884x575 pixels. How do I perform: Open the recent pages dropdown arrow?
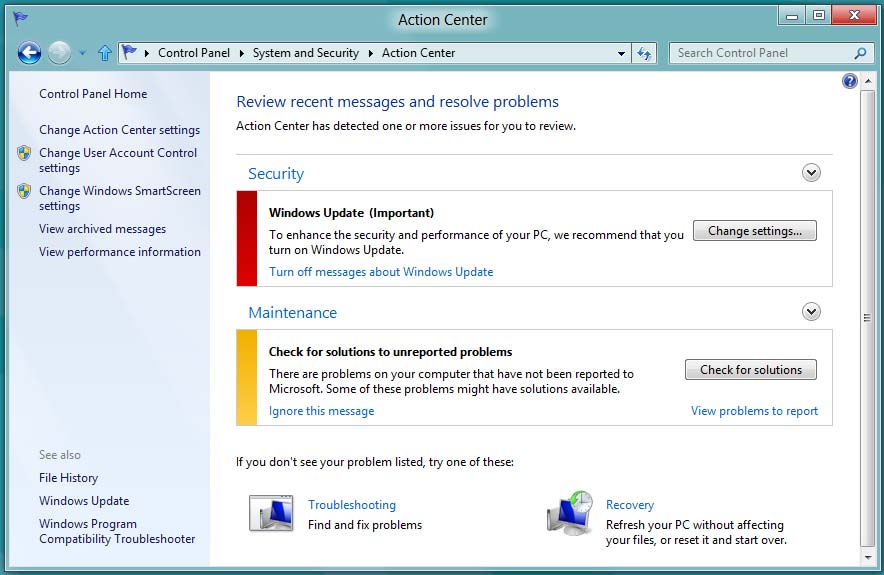82,53
